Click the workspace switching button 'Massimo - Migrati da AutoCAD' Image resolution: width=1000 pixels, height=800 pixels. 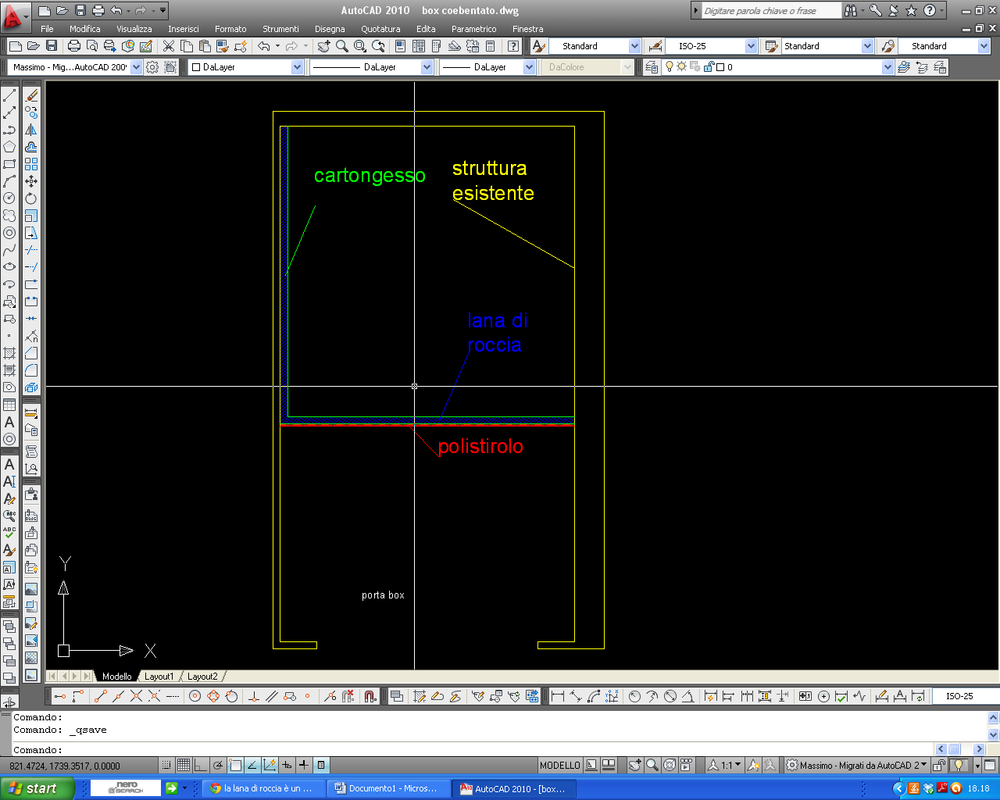pos(857,765)
